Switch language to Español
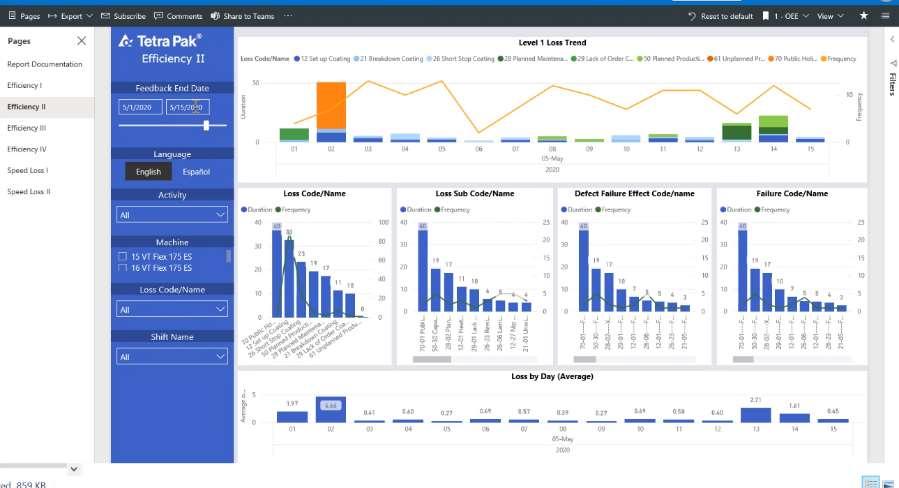This screenshot has height=488, width=899. click(196, 171)
